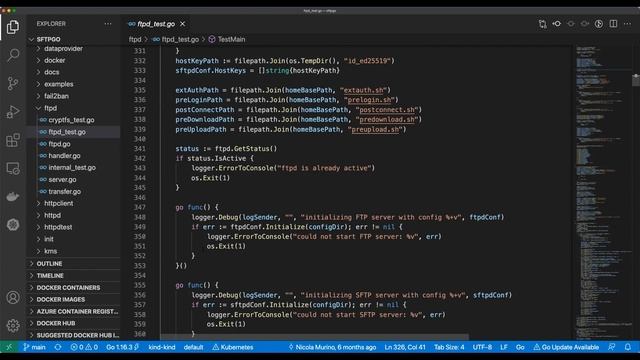Open the Kubernetes view in activity bar
This screenshot has height=360, width=640.
[x=13, y=224]
